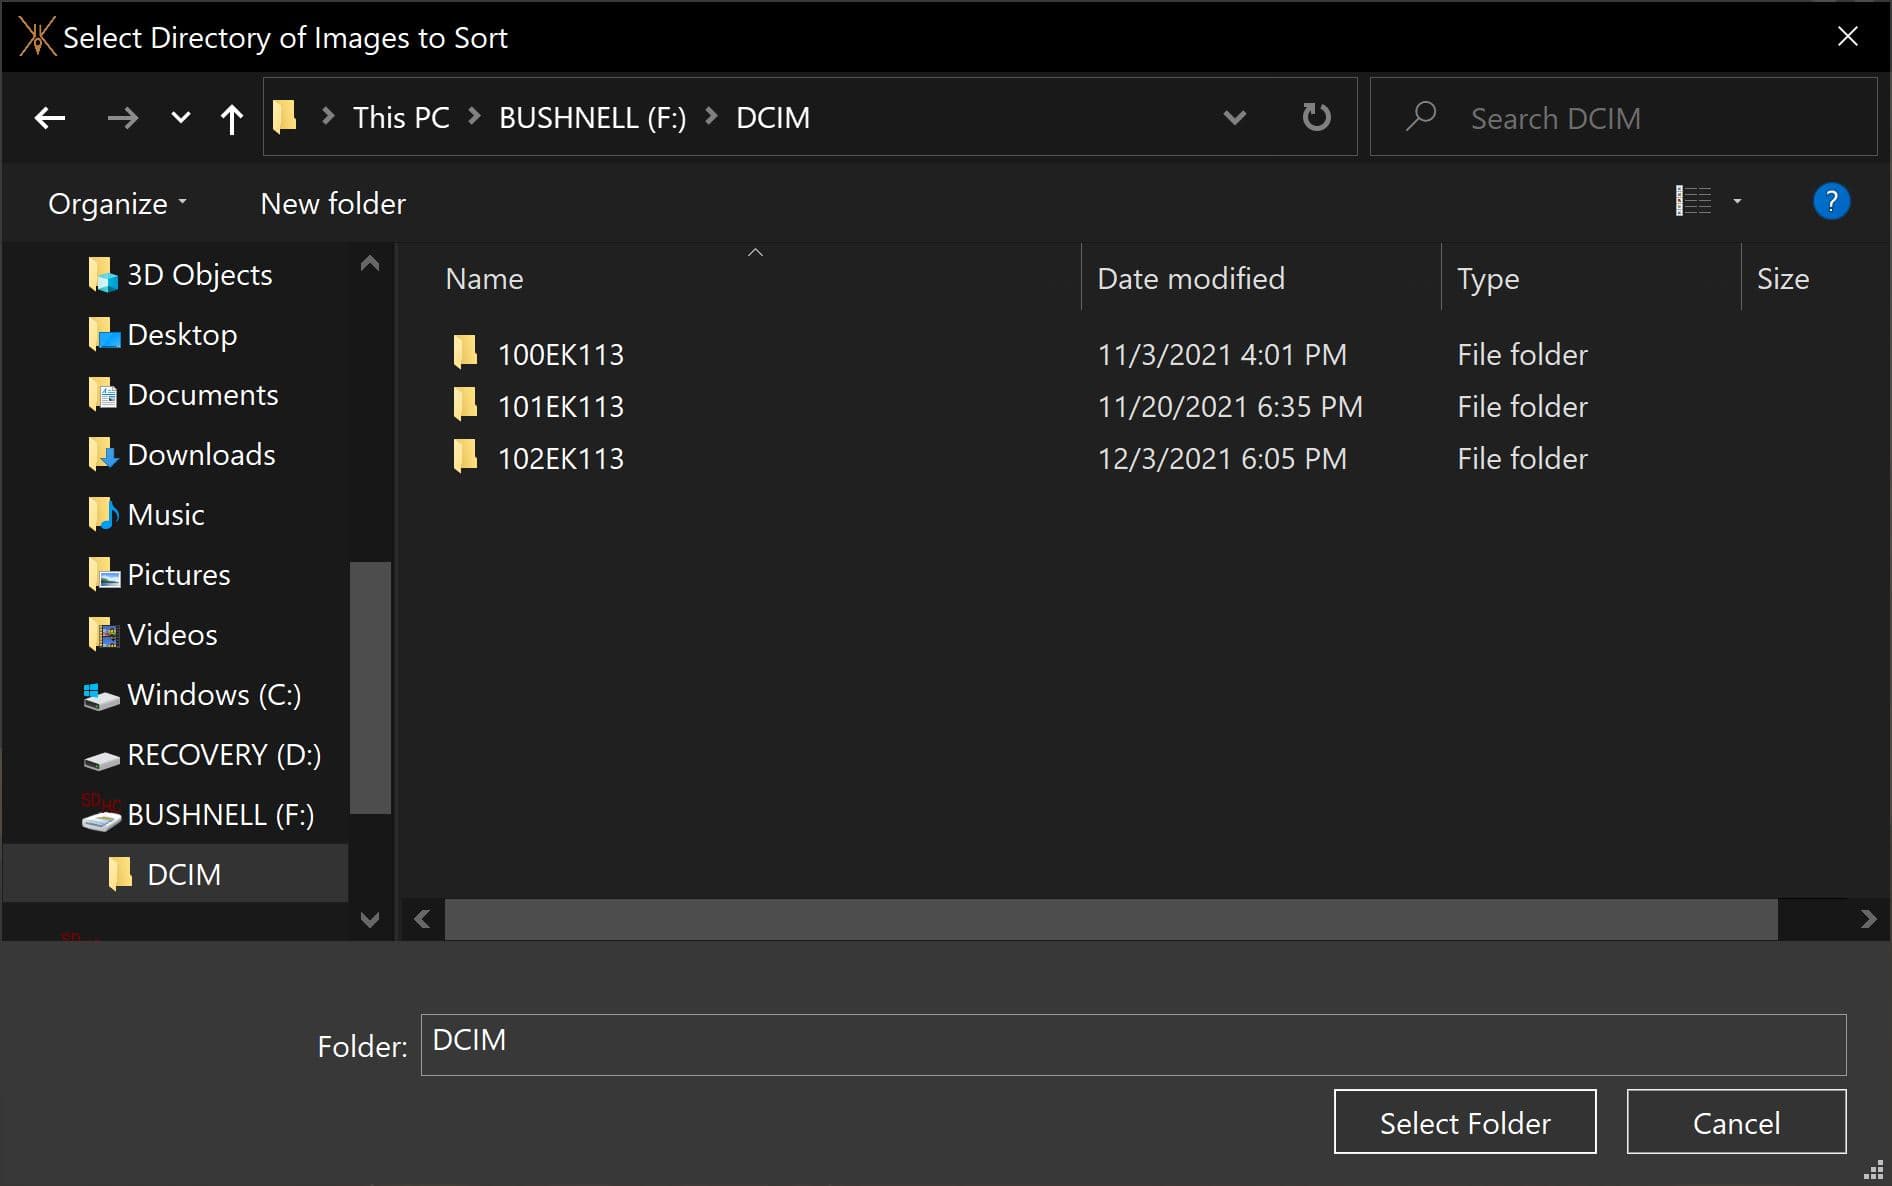Refresh the DCIM folder view
The image size is (1892, 1186).
click(1316, 117)
